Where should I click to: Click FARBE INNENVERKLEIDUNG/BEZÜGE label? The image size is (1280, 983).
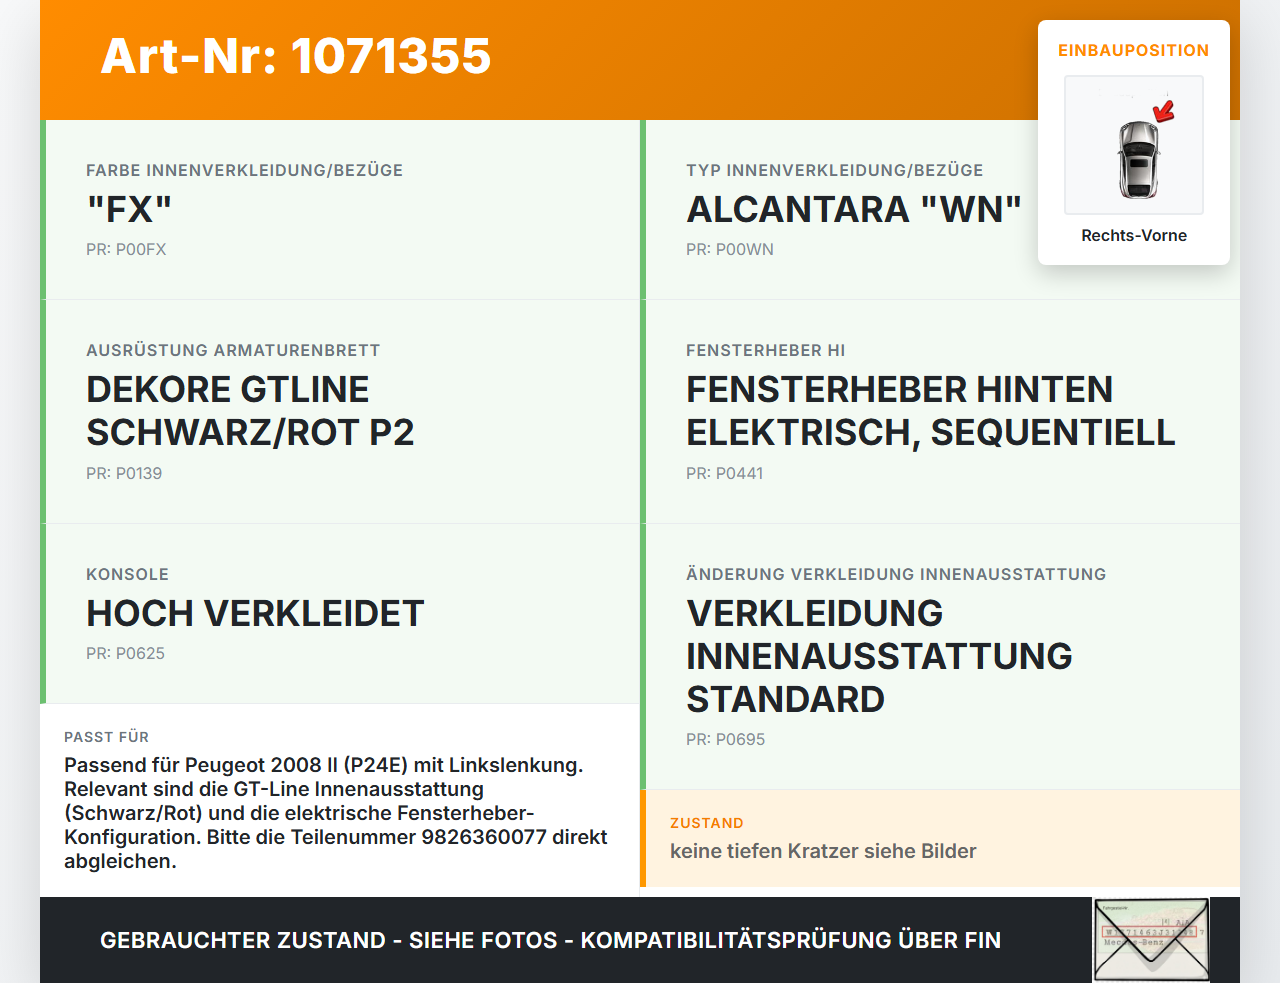coord(245,170)
